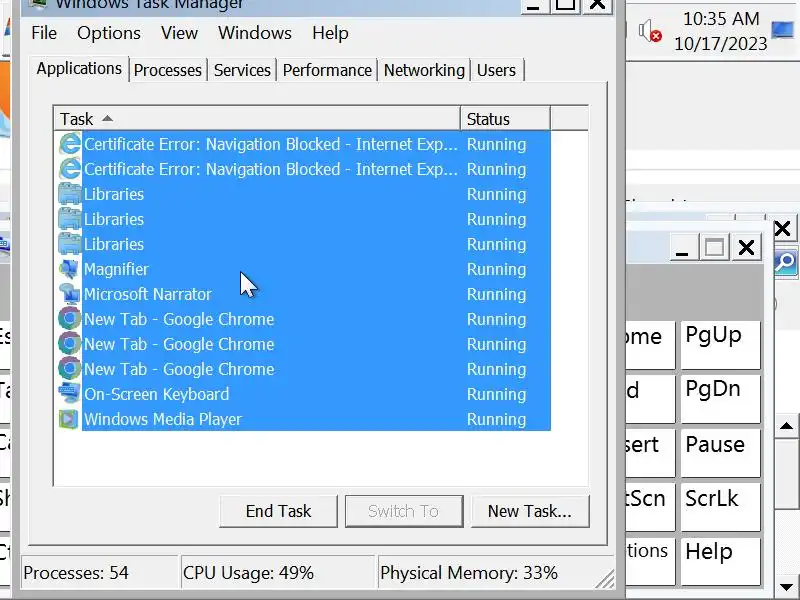Click the On-Screen Keyboard task icon
800x600 pixels.
[x=70, y=394]
